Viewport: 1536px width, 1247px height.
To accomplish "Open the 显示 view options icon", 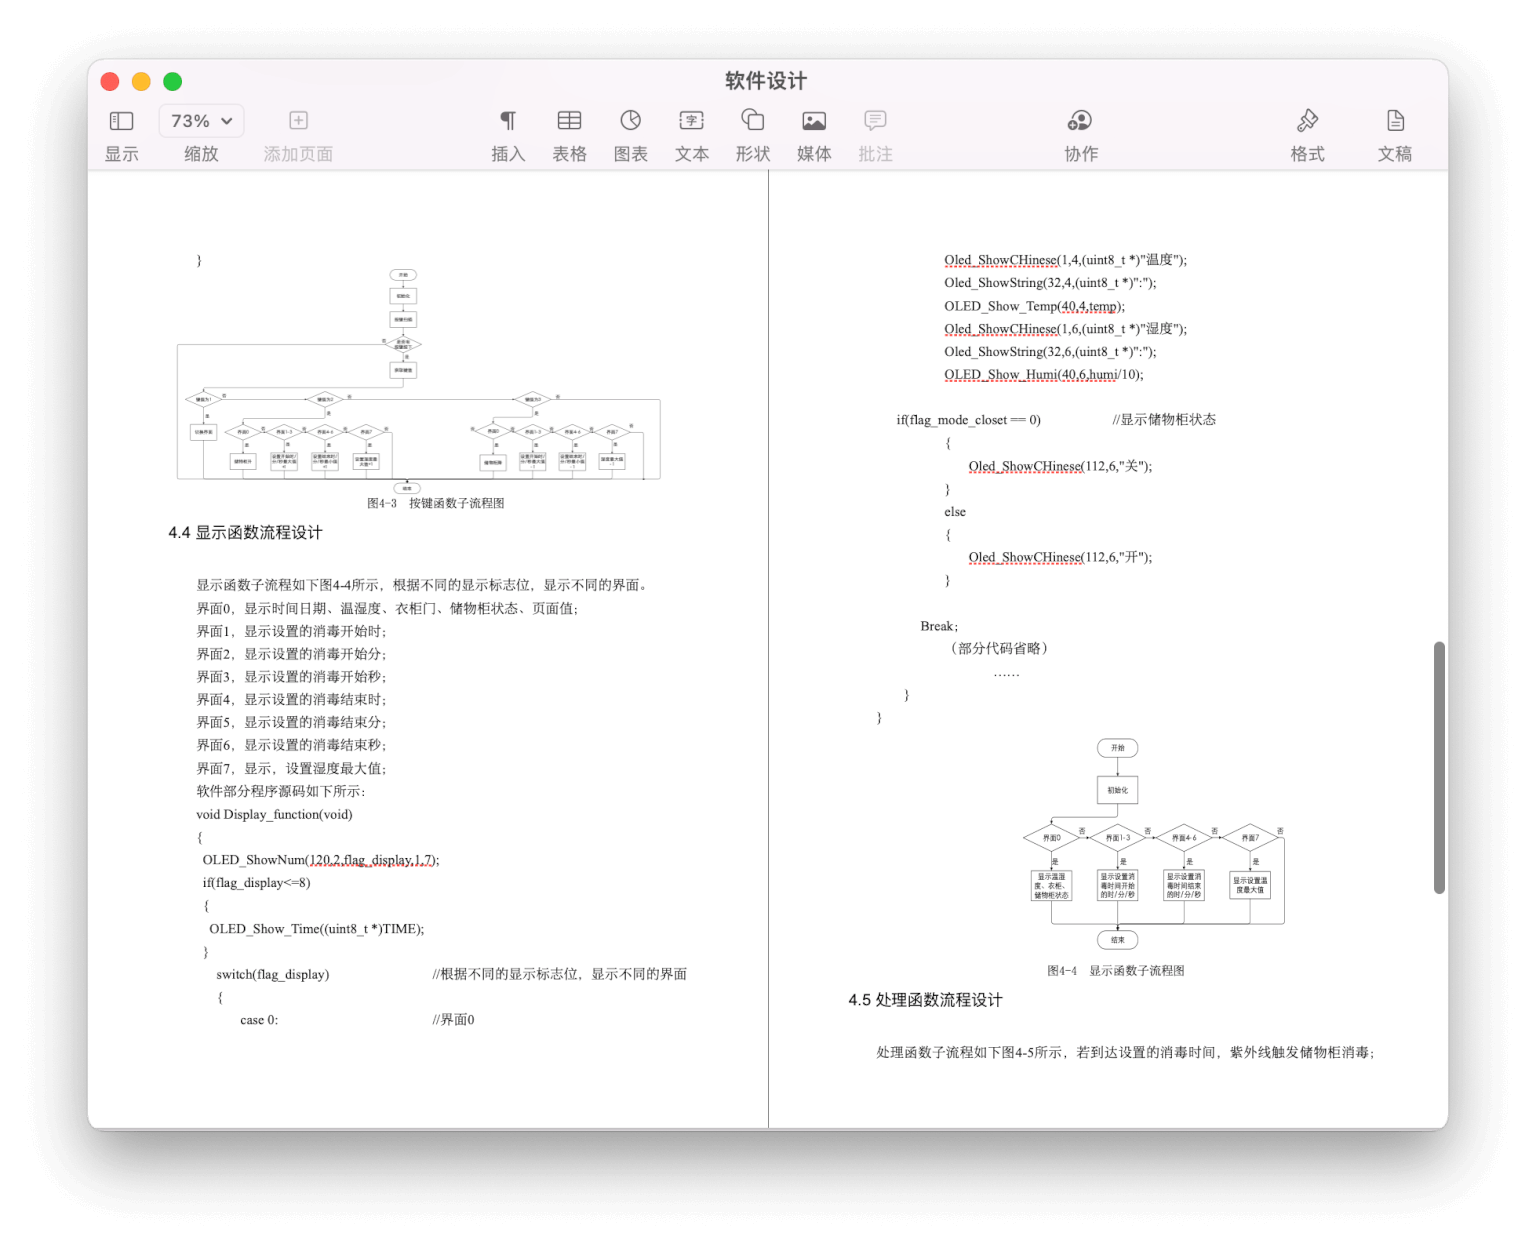I will [121, 121].
